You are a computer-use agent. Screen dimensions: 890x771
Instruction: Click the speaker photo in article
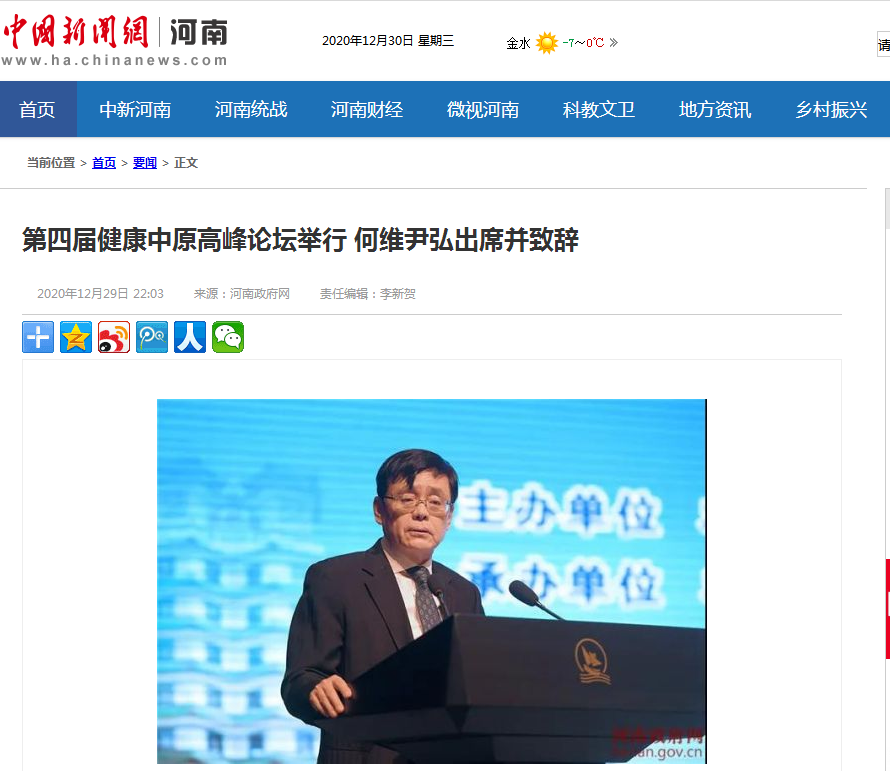click(x=432, y=581)
